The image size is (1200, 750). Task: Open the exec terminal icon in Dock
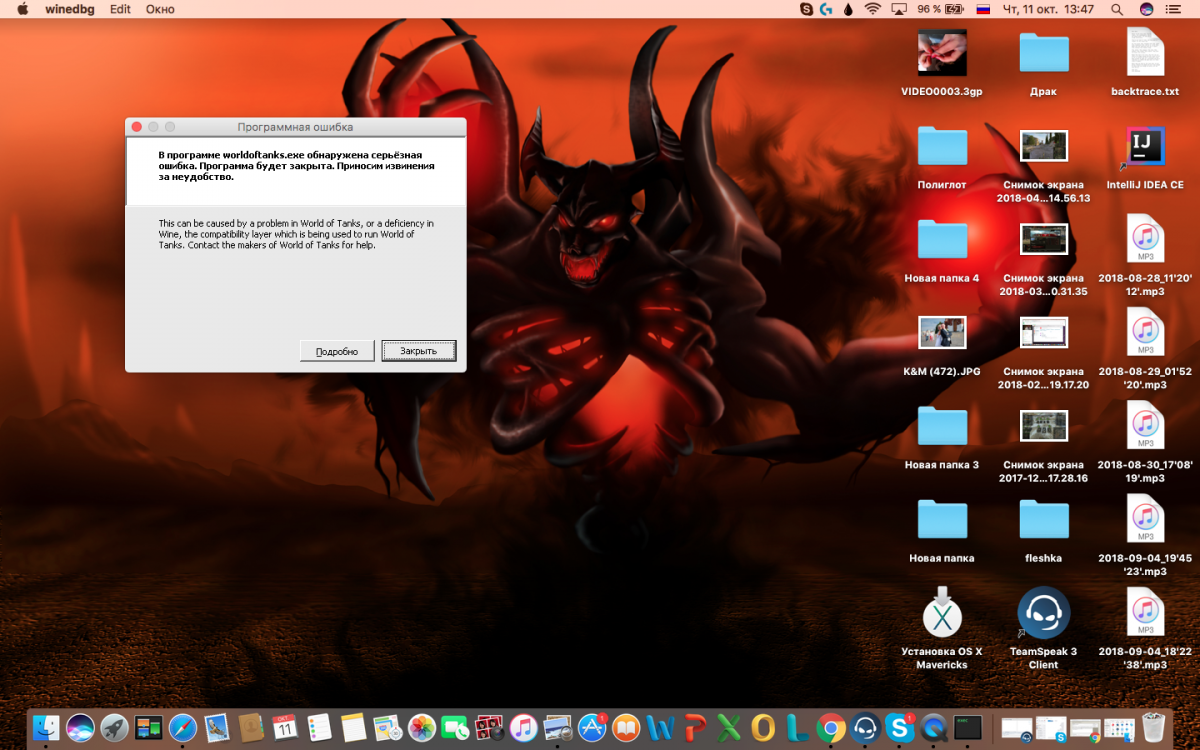967,727
